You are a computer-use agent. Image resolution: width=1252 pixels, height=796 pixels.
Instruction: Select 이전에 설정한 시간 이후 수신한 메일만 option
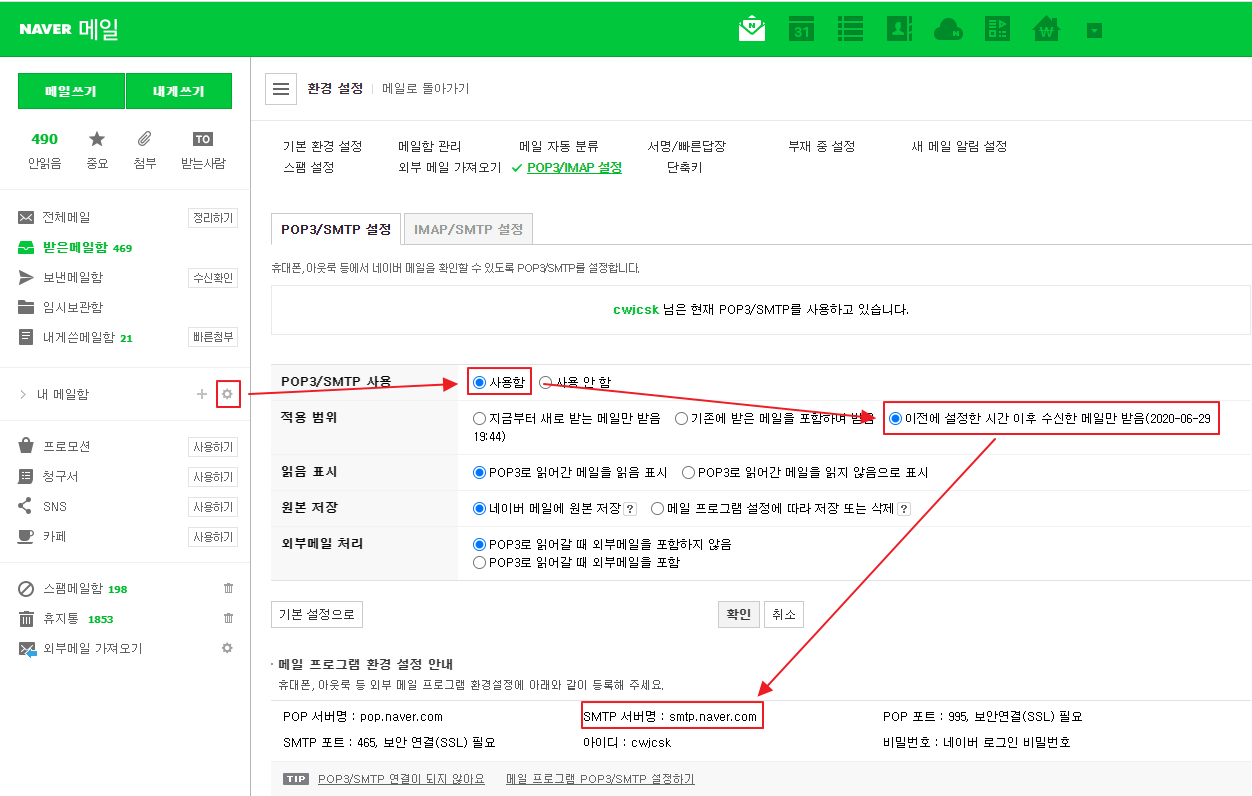(x=895, y=419)
